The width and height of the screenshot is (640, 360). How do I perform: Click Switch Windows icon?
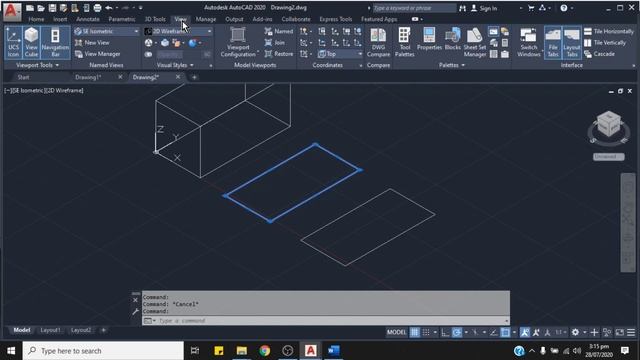coord(529,42)
